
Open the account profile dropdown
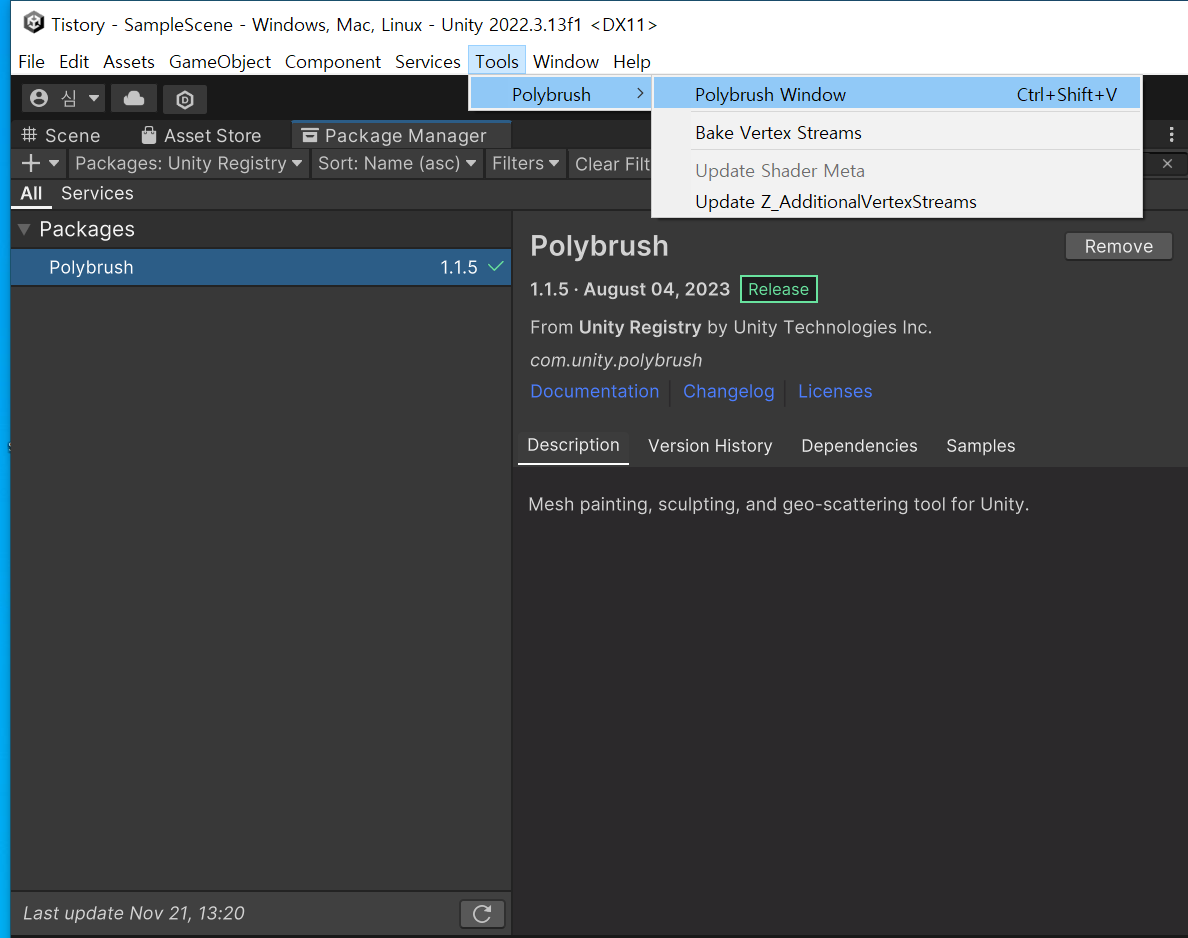64,98
